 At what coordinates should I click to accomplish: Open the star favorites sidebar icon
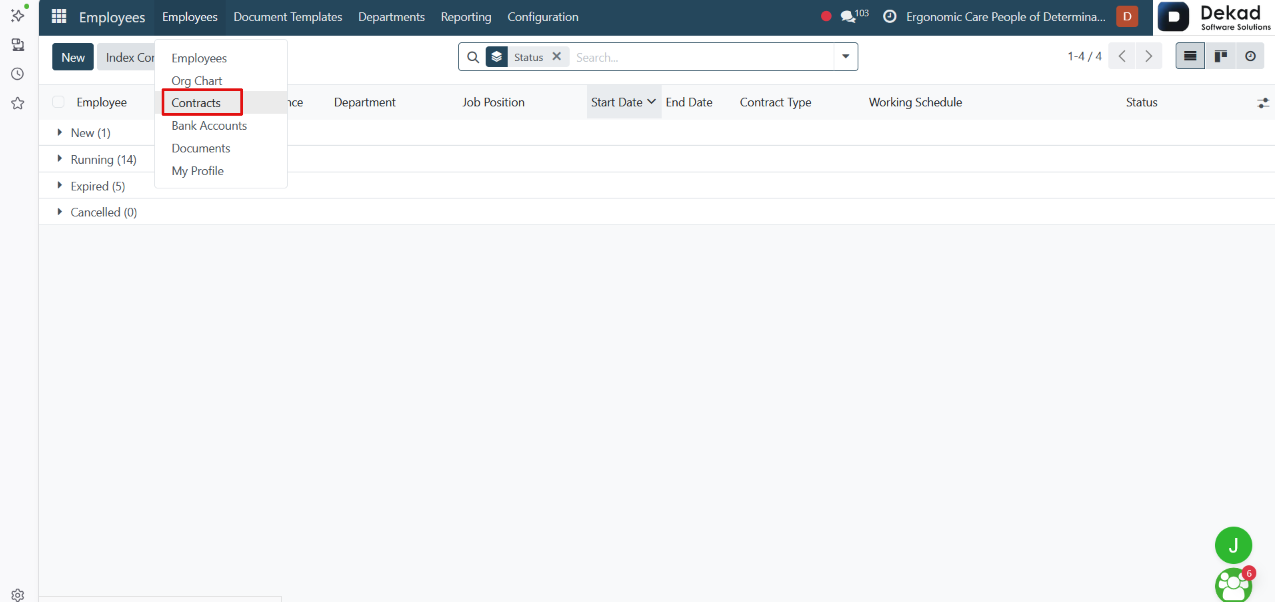pyautogui.click(x=18, y=103)
